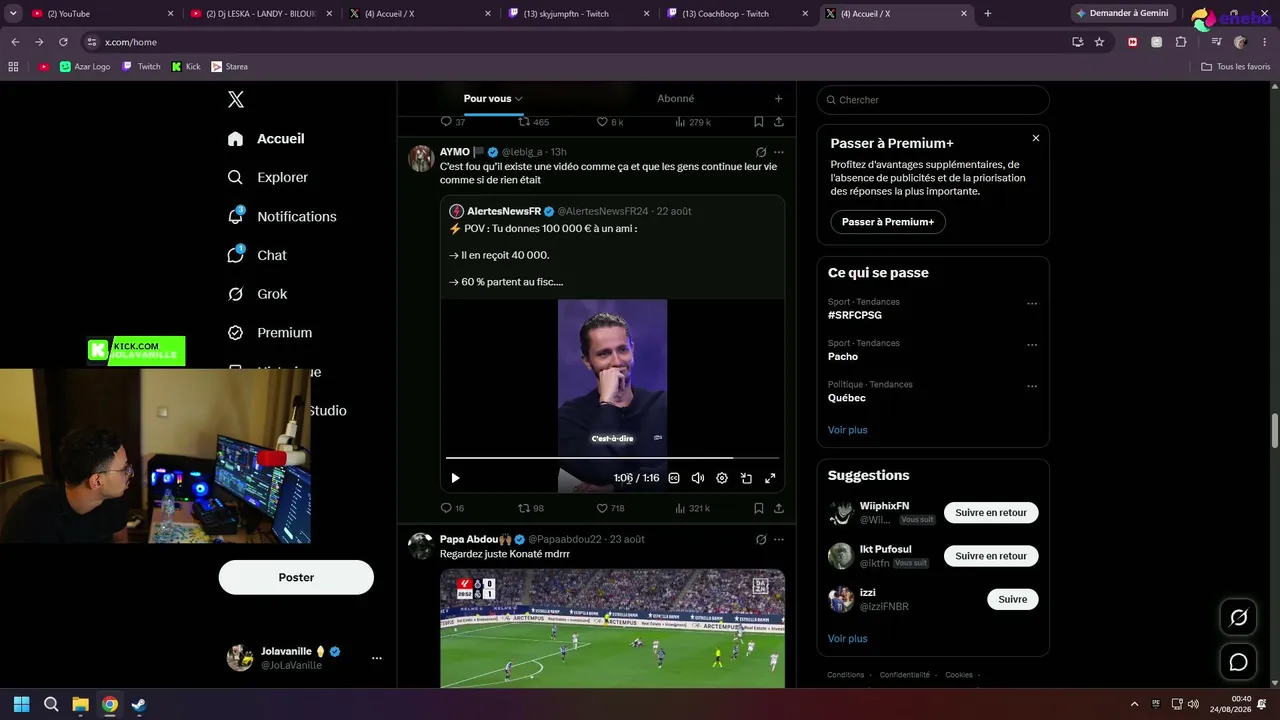Add a new timeline tab with plus
This screenshot has height=720, width=1280.
click(779, 99)
